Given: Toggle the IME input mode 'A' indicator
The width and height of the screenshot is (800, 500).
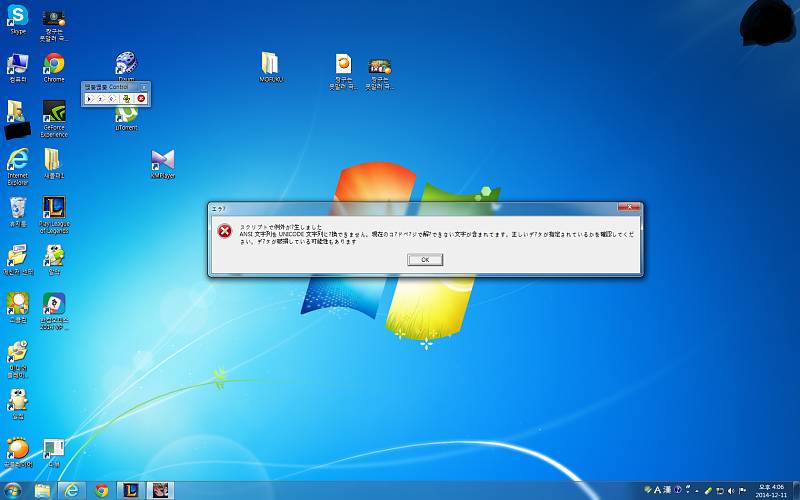Looking at the screenshot, I should tap(657, 490).
